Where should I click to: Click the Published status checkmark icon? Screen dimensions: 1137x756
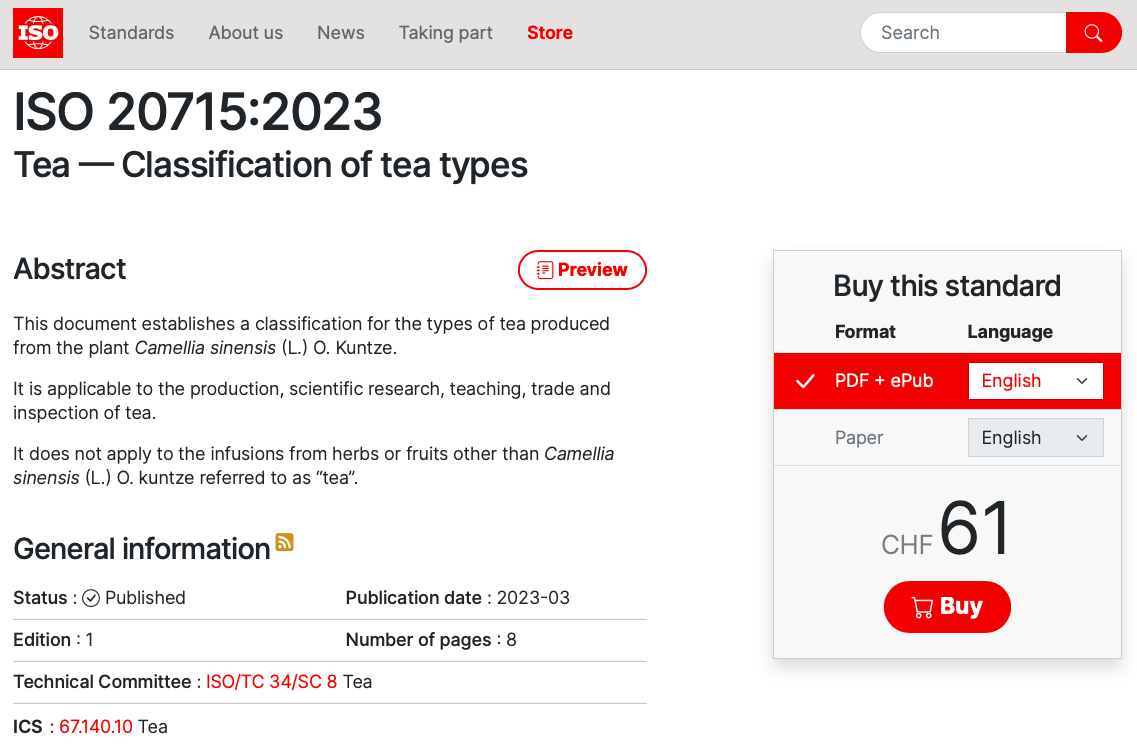[91, 598]
